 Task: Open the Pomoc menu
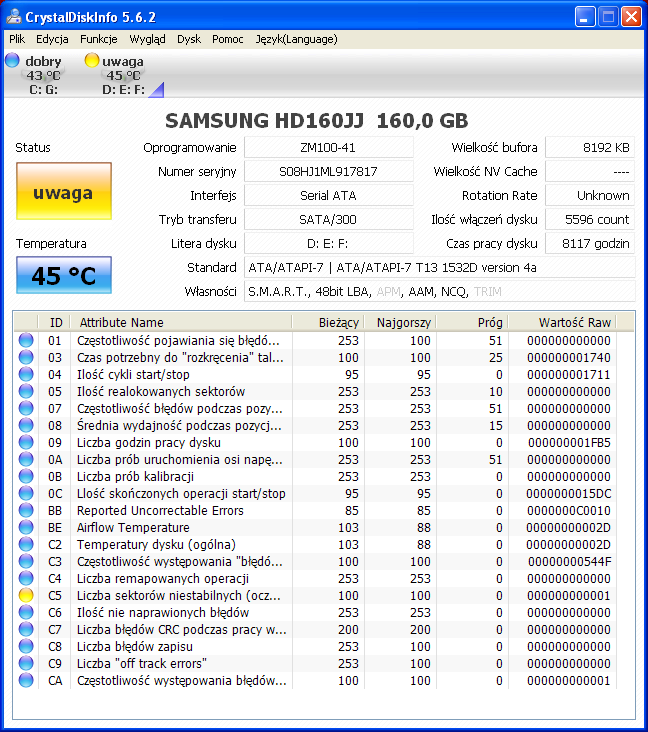click(228, 39)
